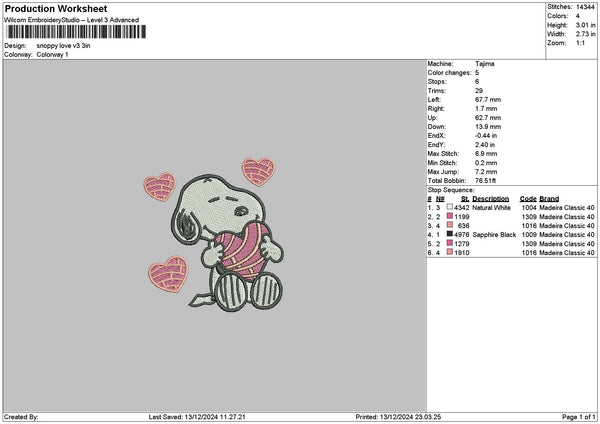Click the Max Jump value '7.2 mm'
The height and width of the screenshot is (424, 600).
click(x=486, y=171)
